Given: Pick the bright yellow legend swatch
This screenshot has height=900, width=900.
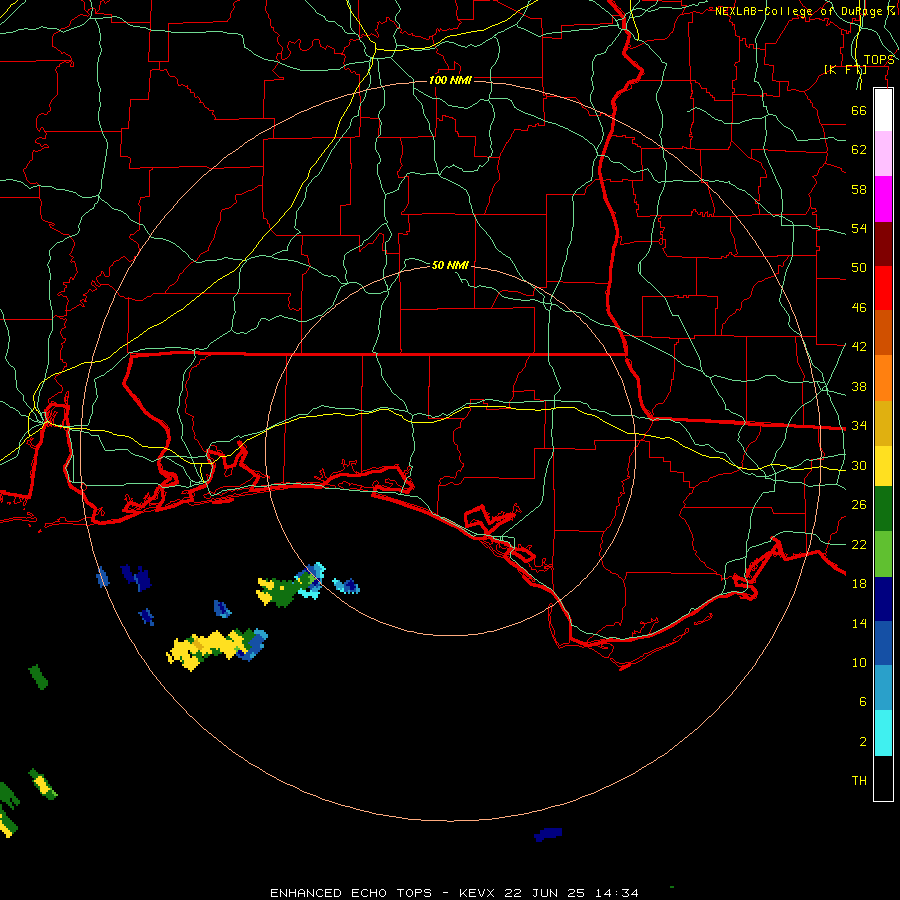Looking at the screenshot, I should point(883,465).
